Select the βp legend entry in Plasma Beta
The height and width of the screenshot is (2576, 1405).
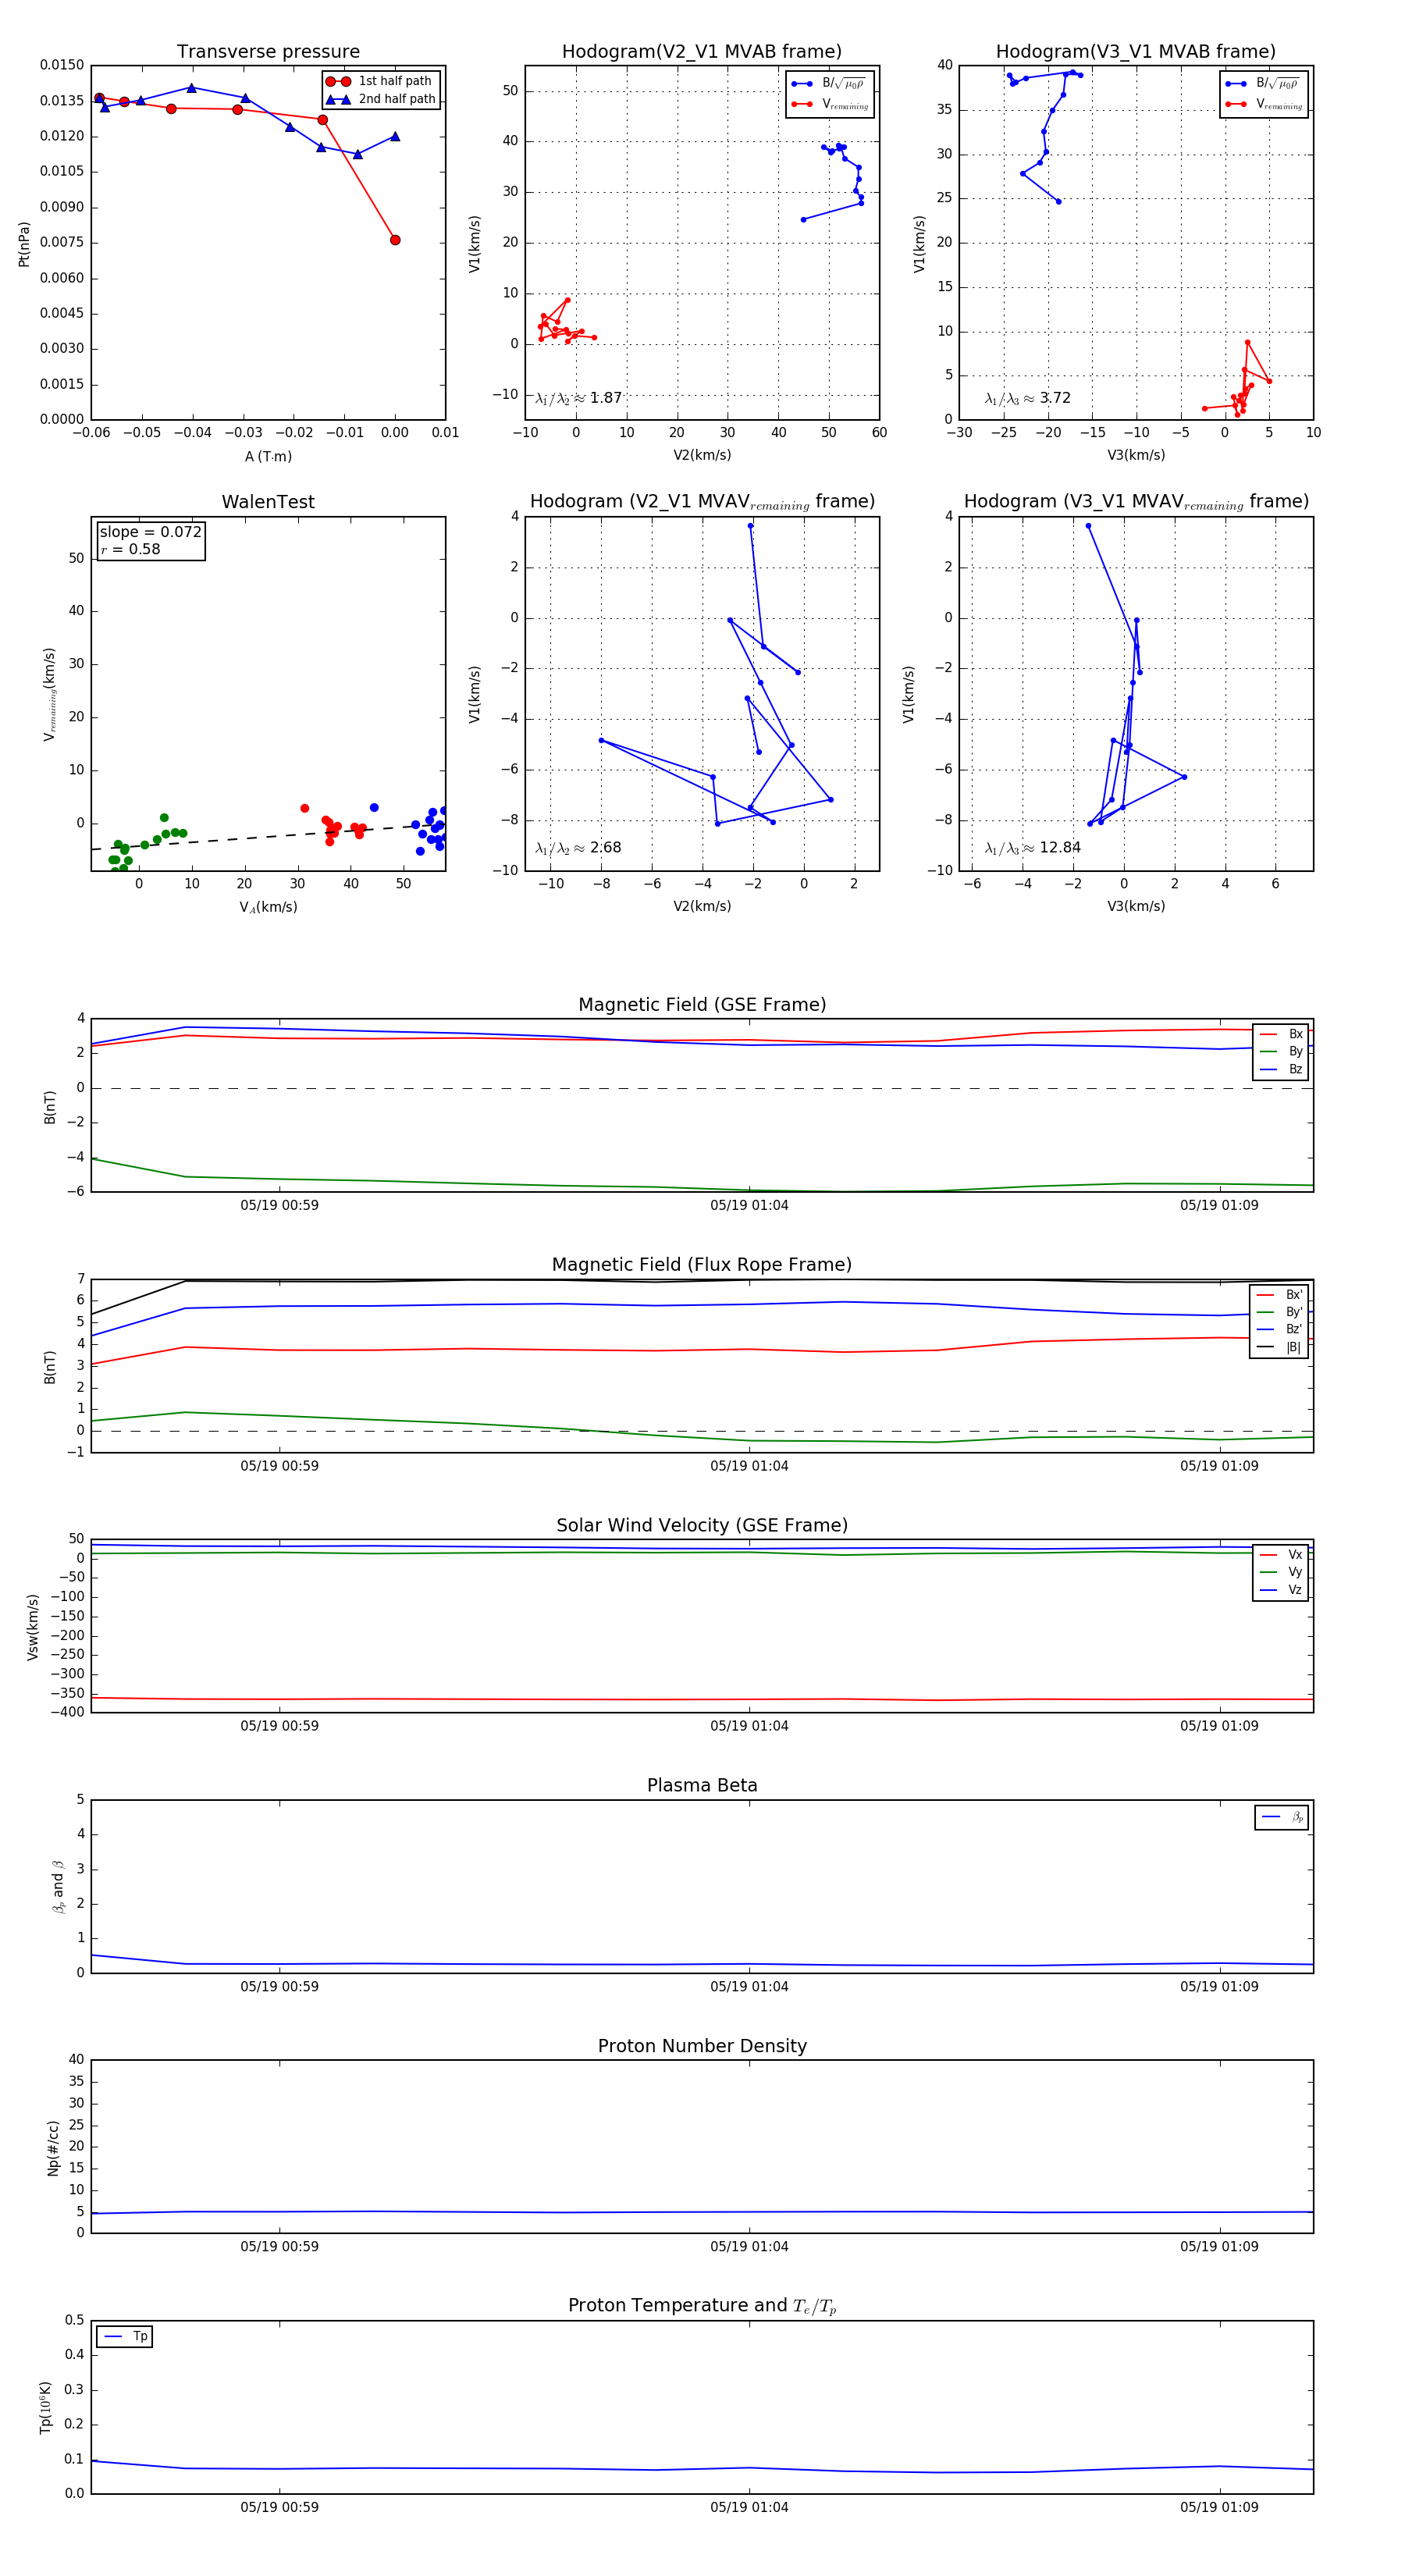(x=1282, y=1817)
